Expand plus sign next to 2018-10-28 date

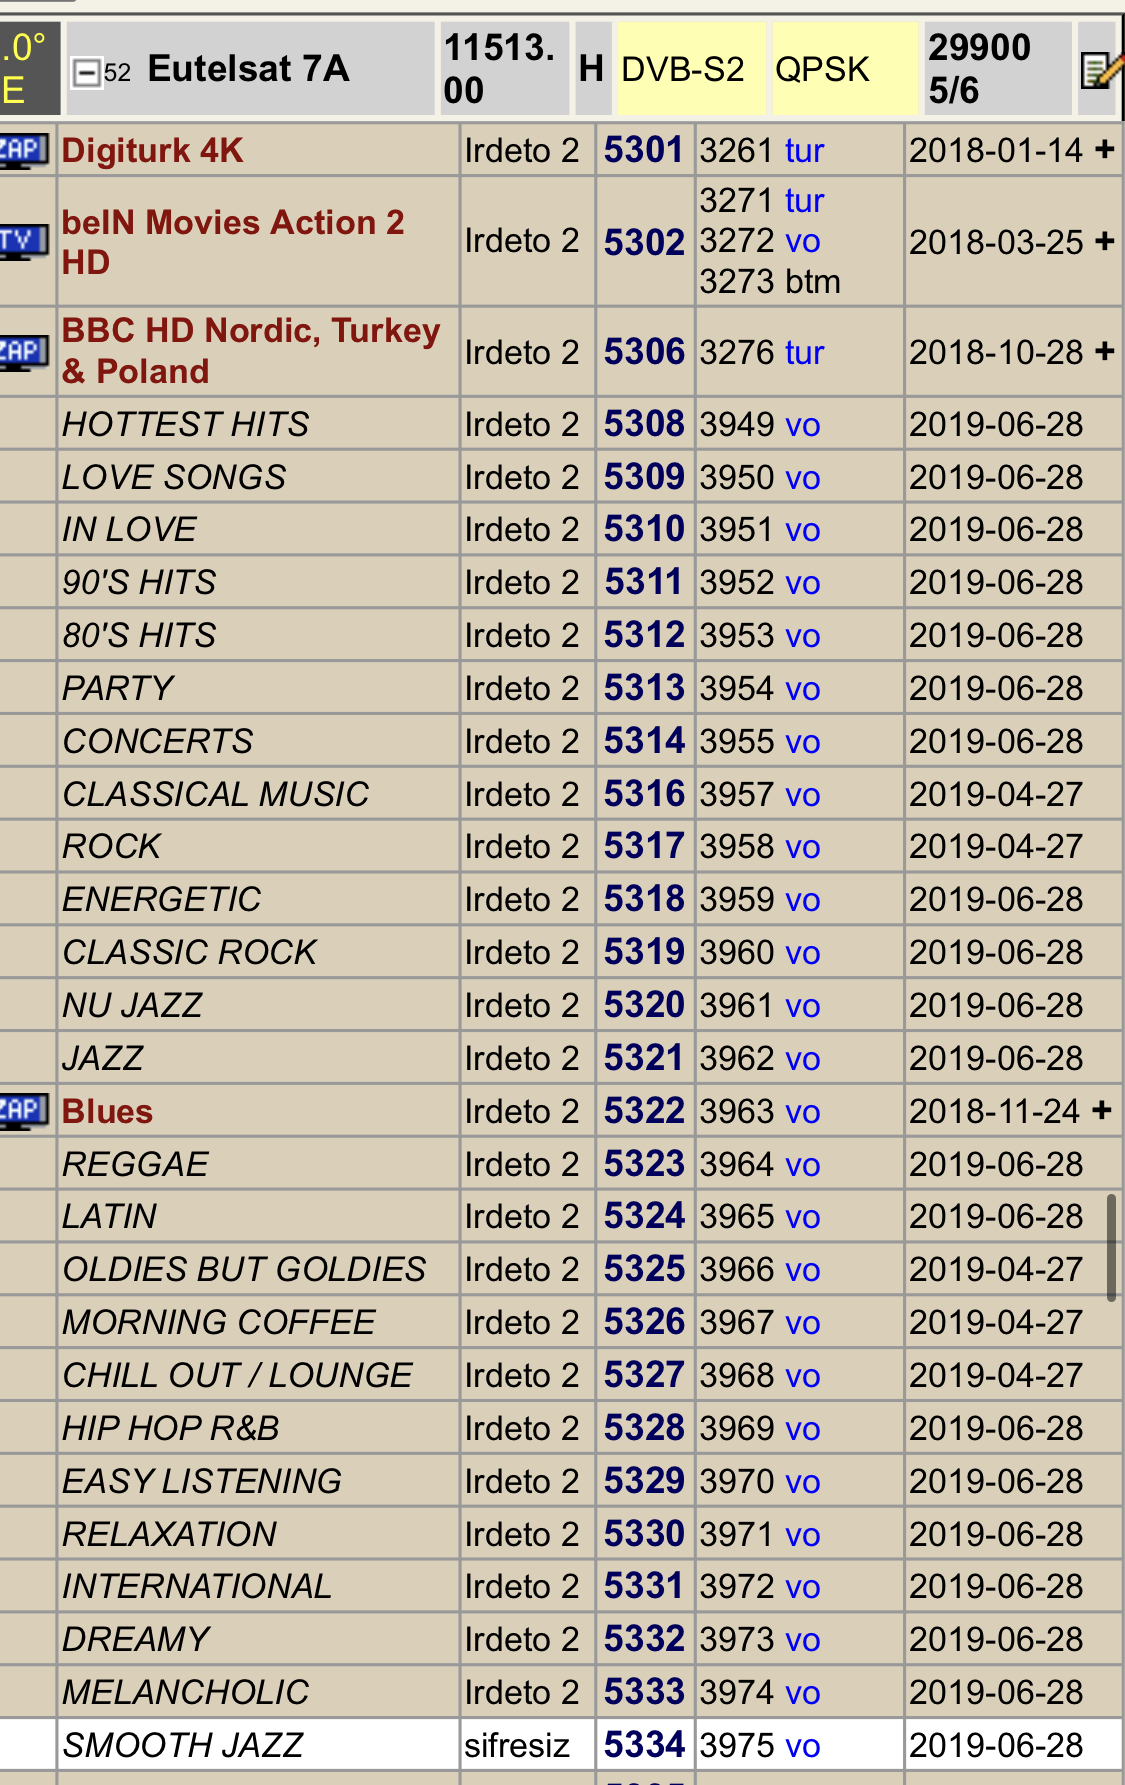pos(1105,351)
